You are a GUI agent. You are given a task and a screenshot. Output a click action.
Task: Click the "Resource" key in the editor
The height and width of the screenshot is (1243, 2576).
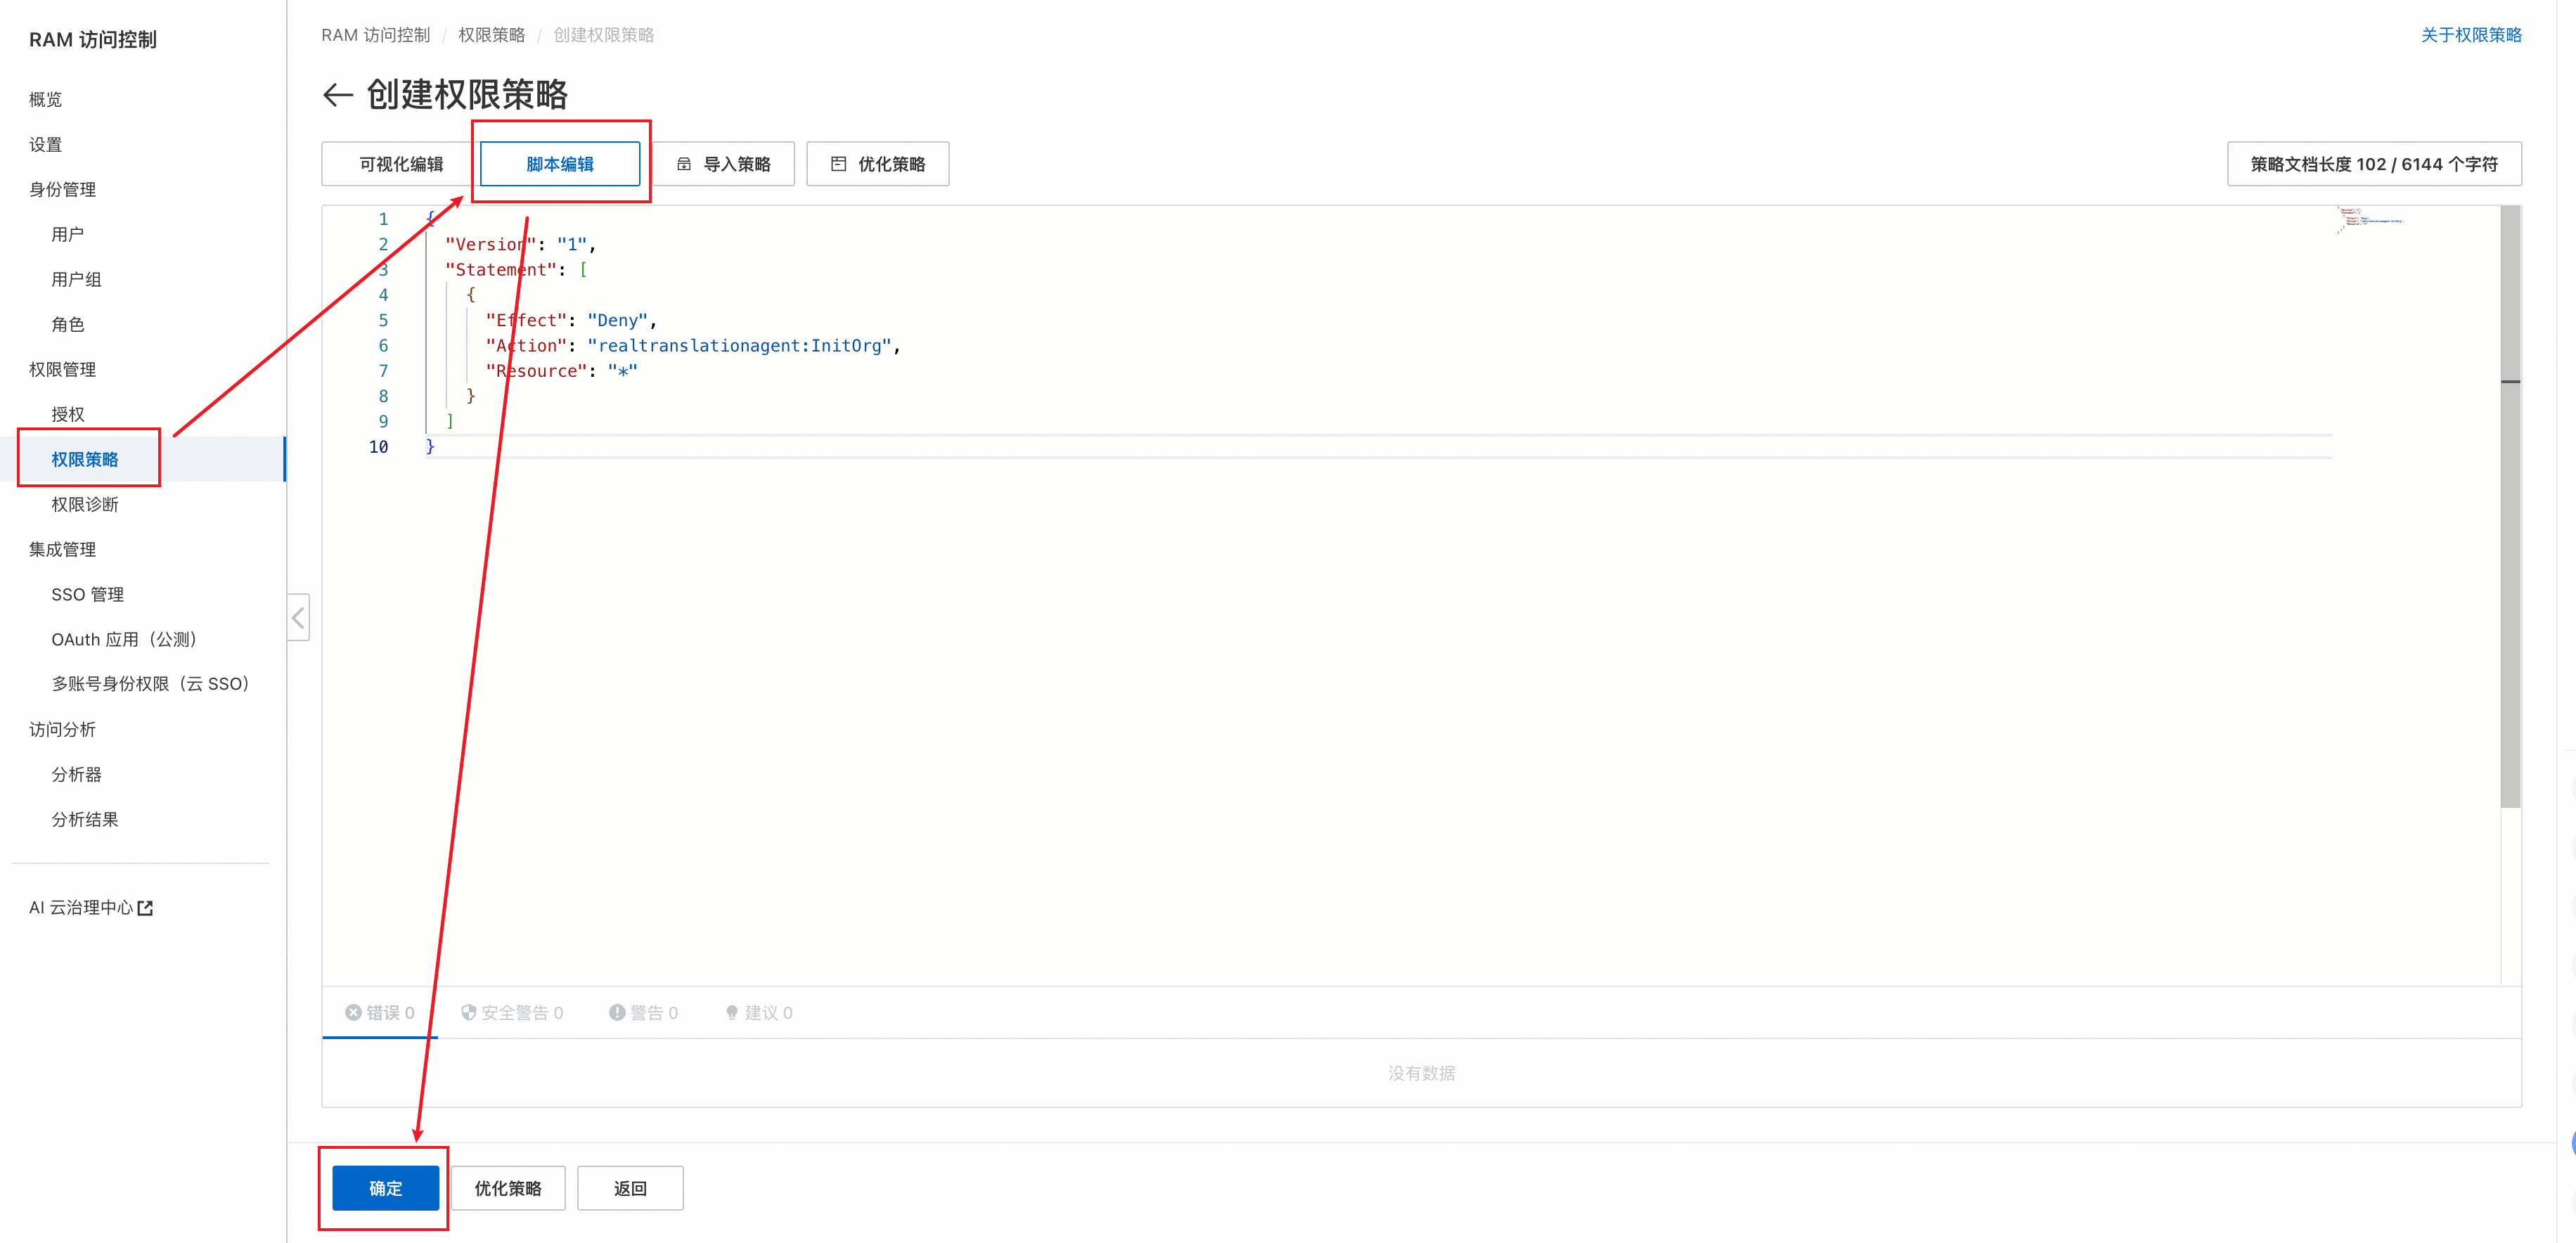point(536,371)
